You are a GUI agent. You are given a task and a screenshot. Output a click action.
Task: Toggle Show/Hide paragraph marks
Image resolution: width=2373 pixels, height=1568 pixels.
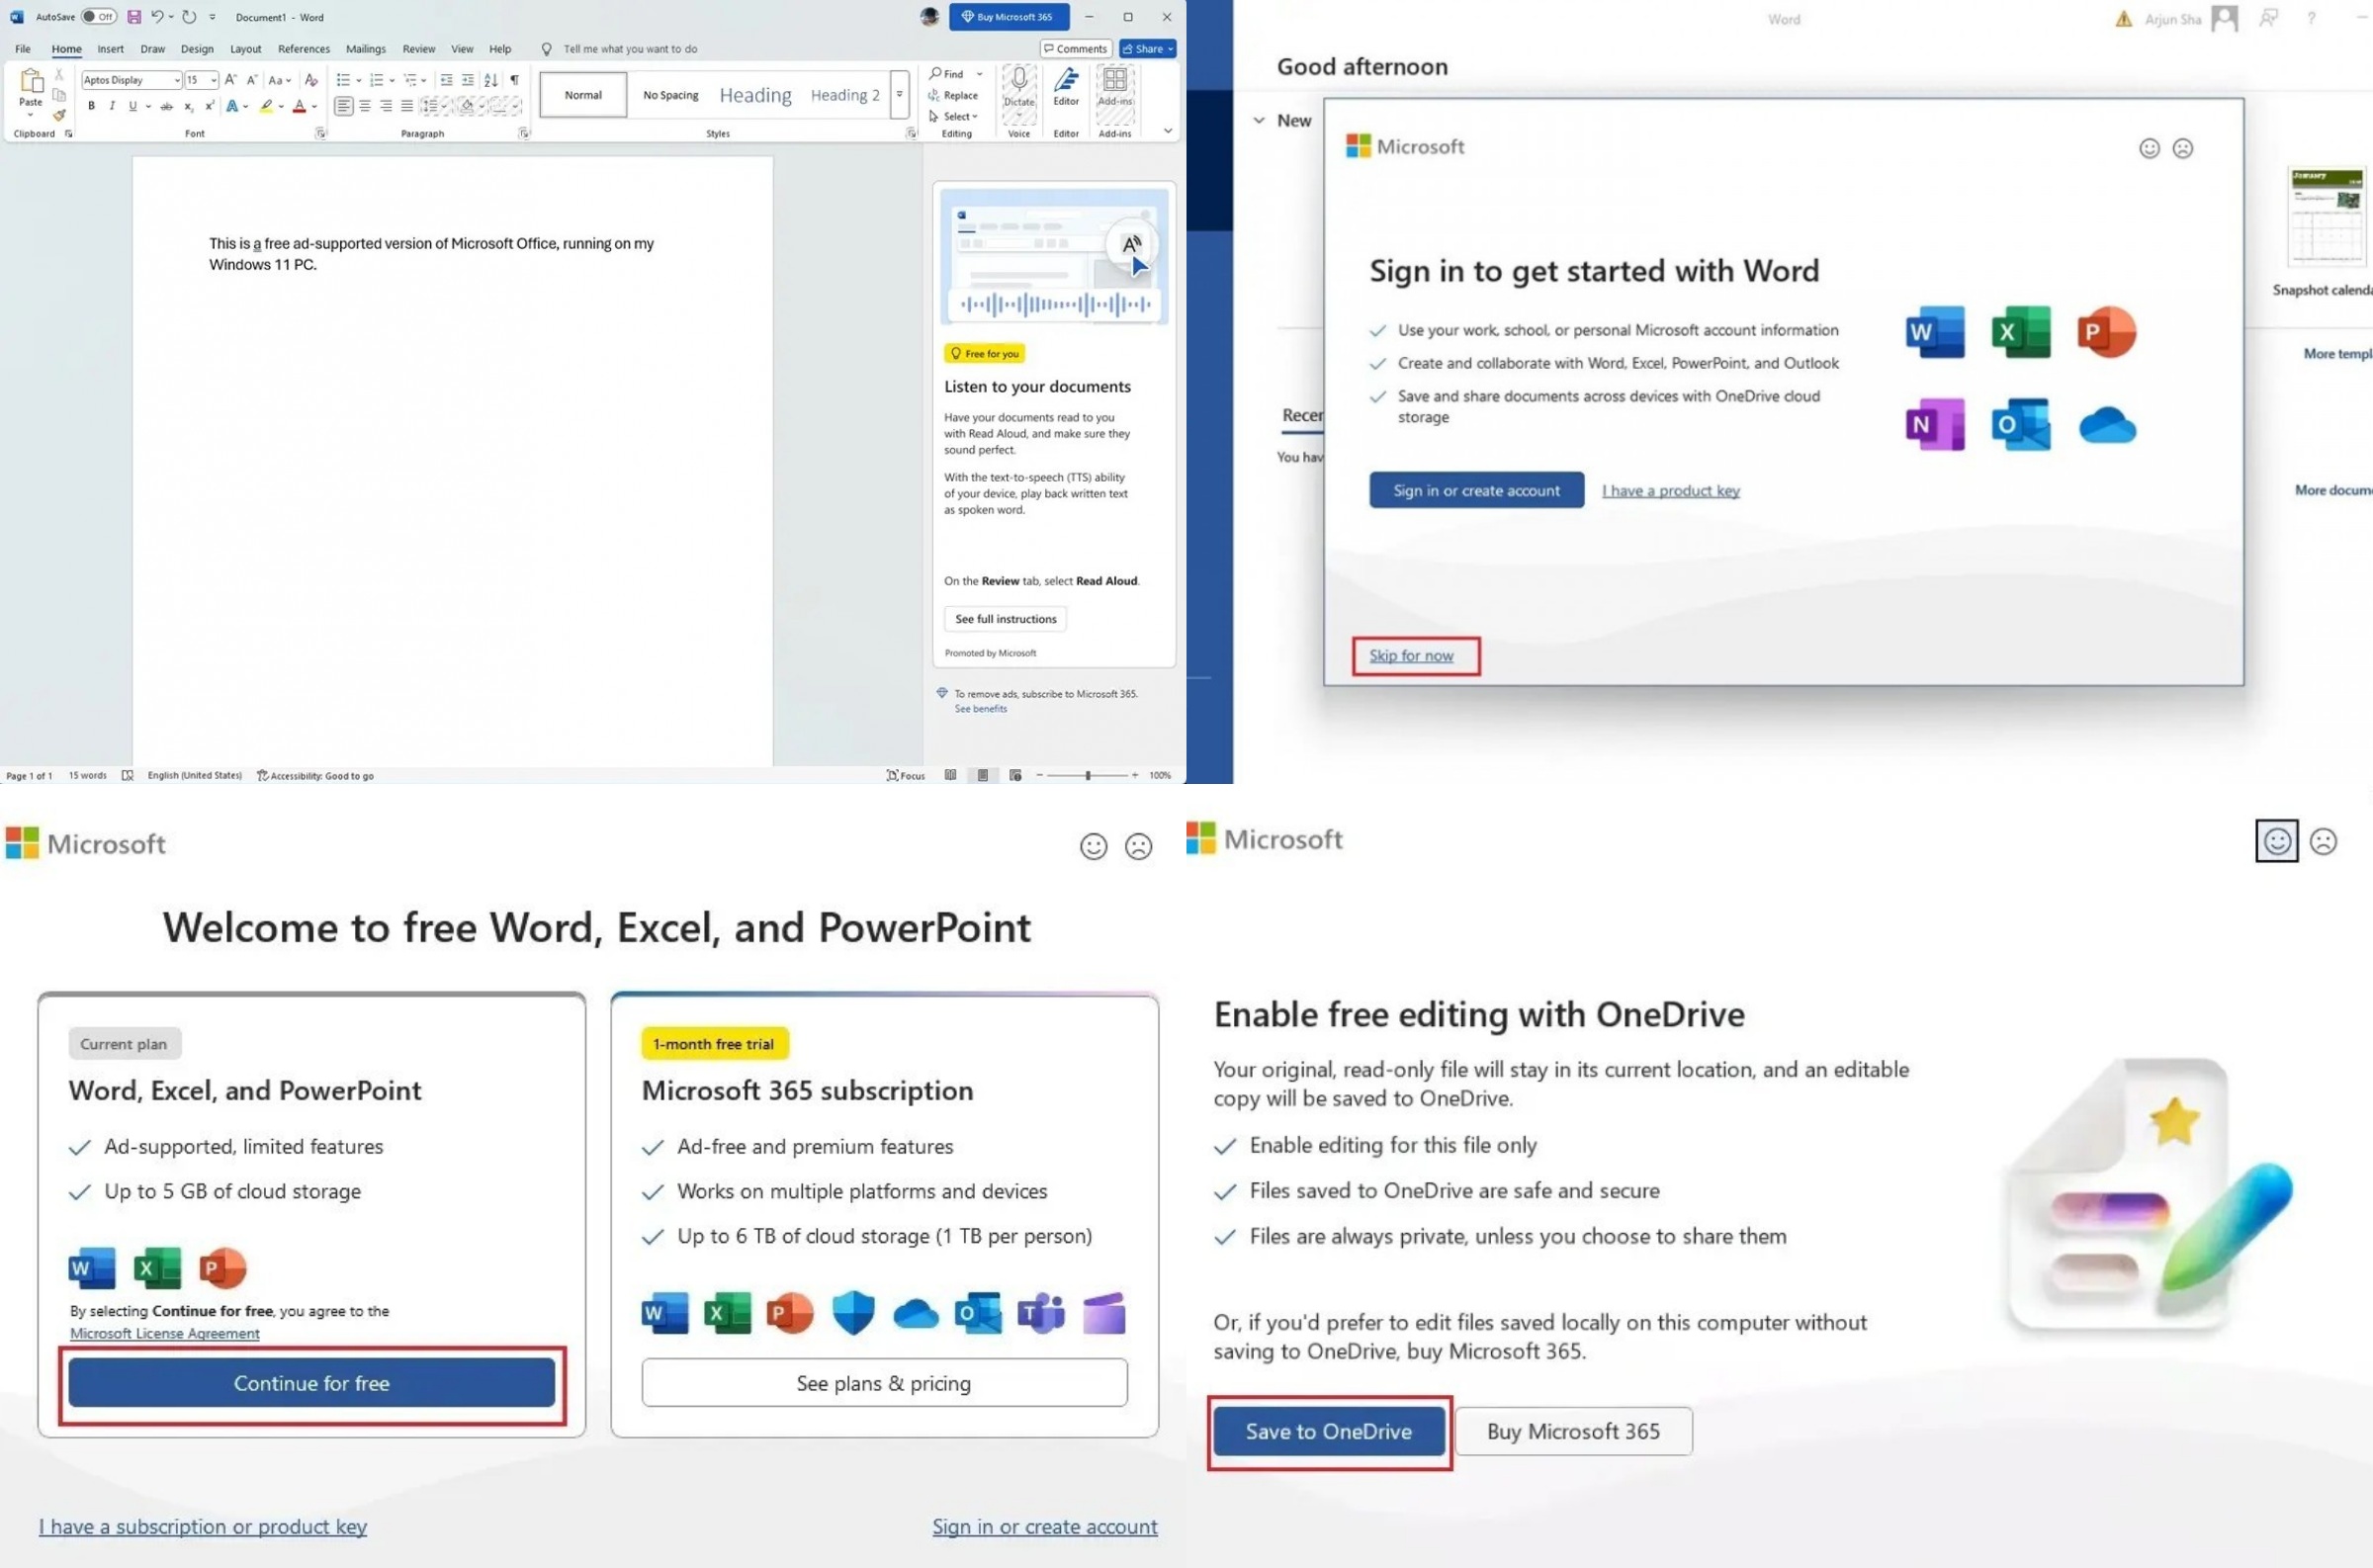coord(514,80)
